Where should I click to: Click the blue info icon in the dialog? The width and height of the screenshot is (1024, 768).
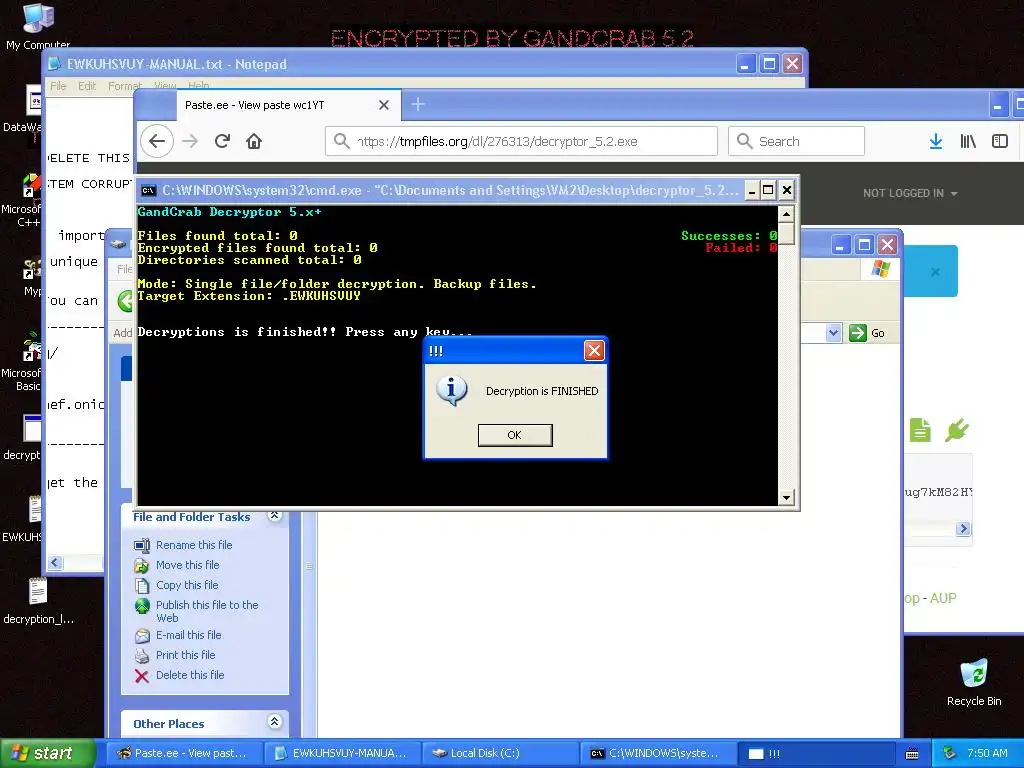point(451,391)
